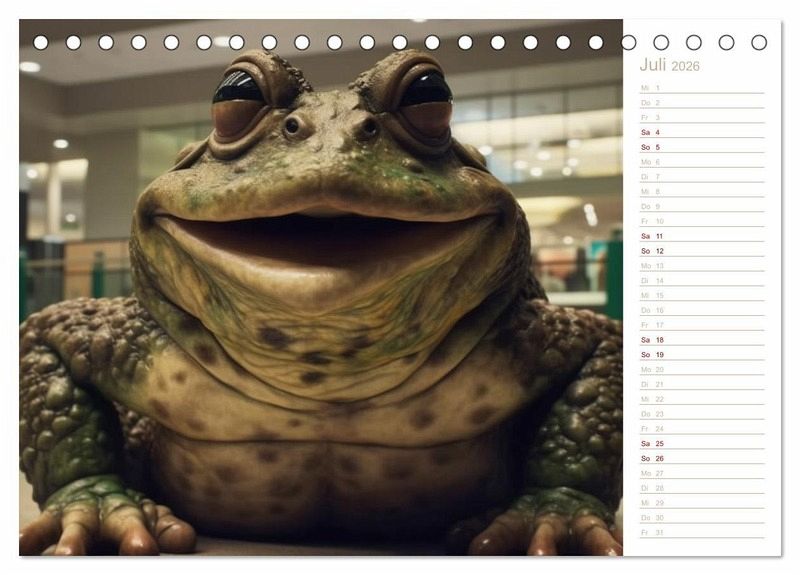Select the Sa 25 calendar entry
Image resolution: width=800 pixels, height=575 pixels.
click(x=700, y=443)
